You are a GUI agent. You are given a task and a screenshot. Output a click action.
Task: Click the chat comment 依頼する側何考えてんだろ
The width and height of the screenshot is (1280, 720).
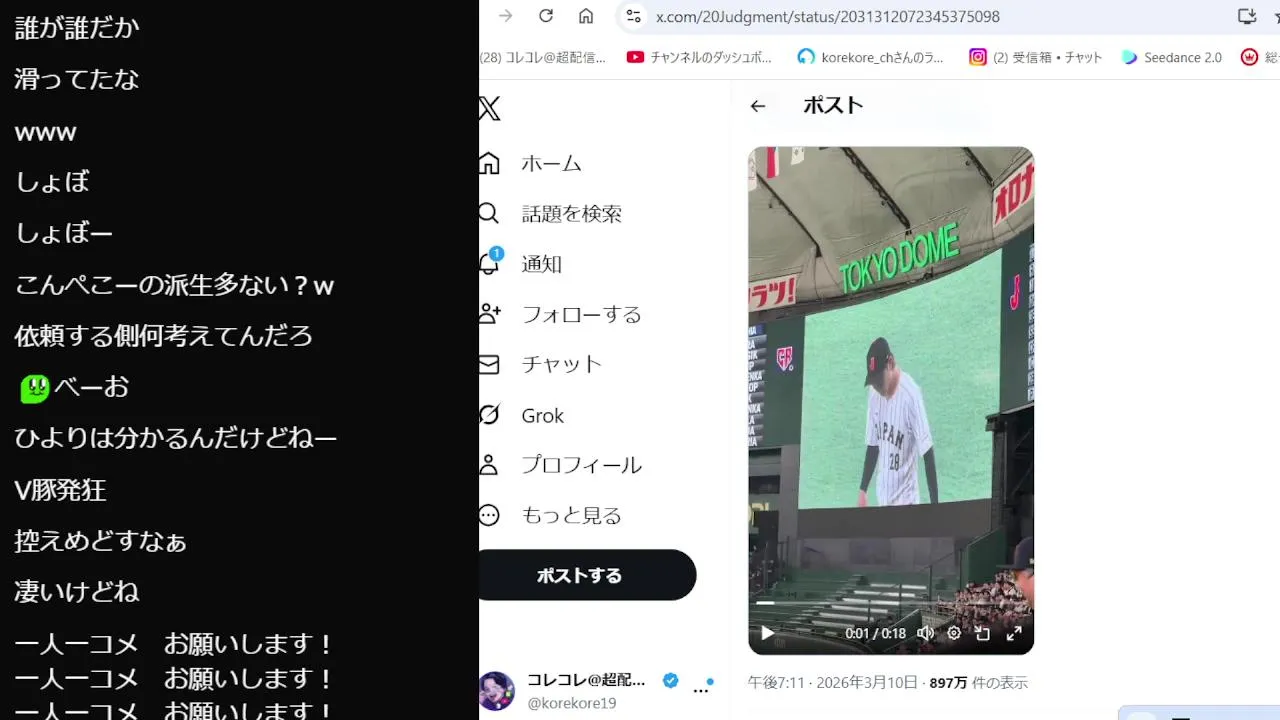coord(164,336)
